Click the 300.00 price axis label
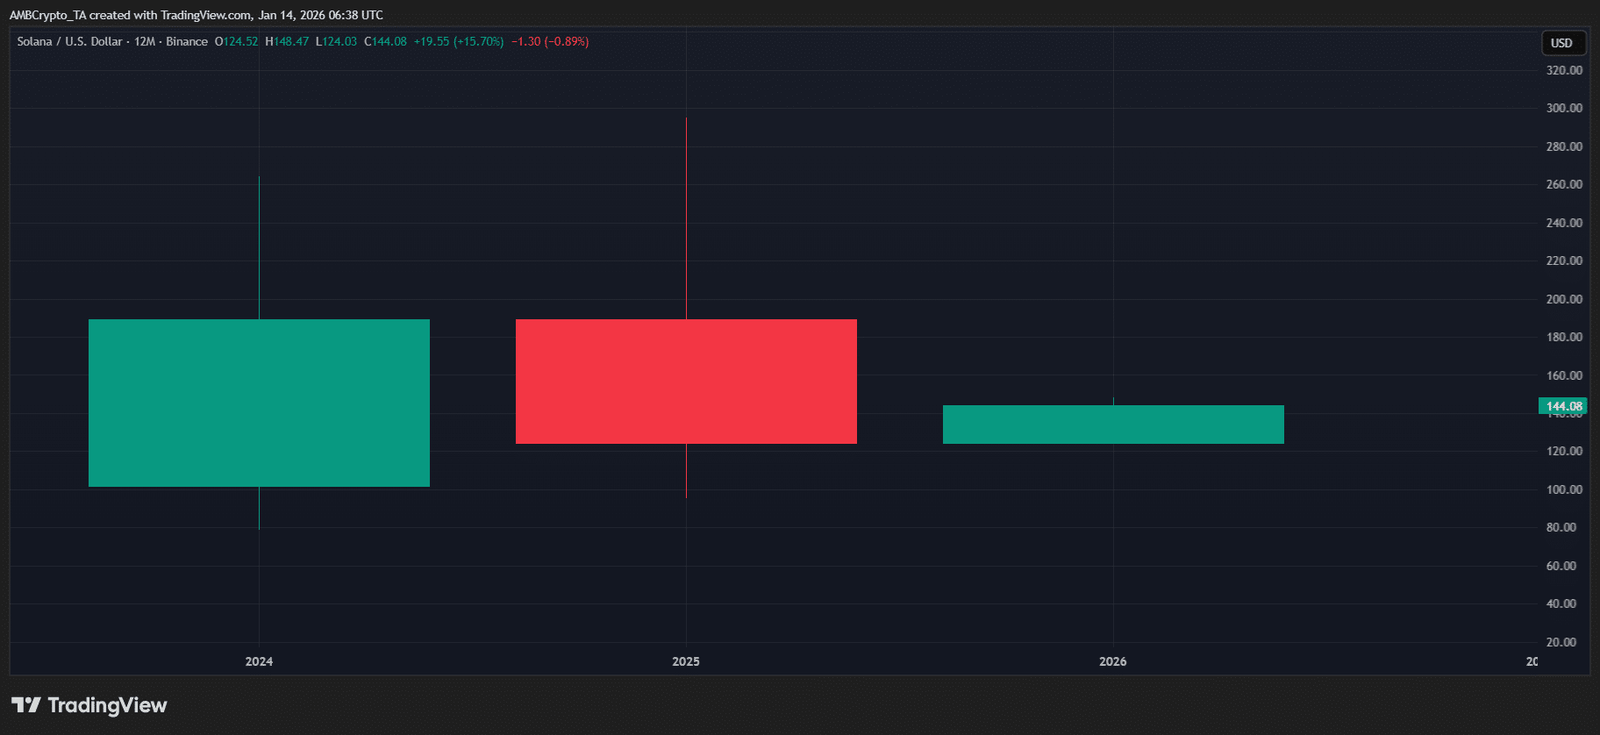 (x=1564, y=108)
